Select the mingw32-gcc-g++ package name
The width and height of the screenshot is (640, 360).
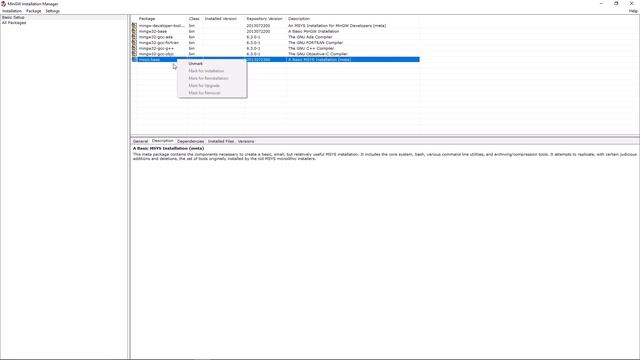(156, 48)
